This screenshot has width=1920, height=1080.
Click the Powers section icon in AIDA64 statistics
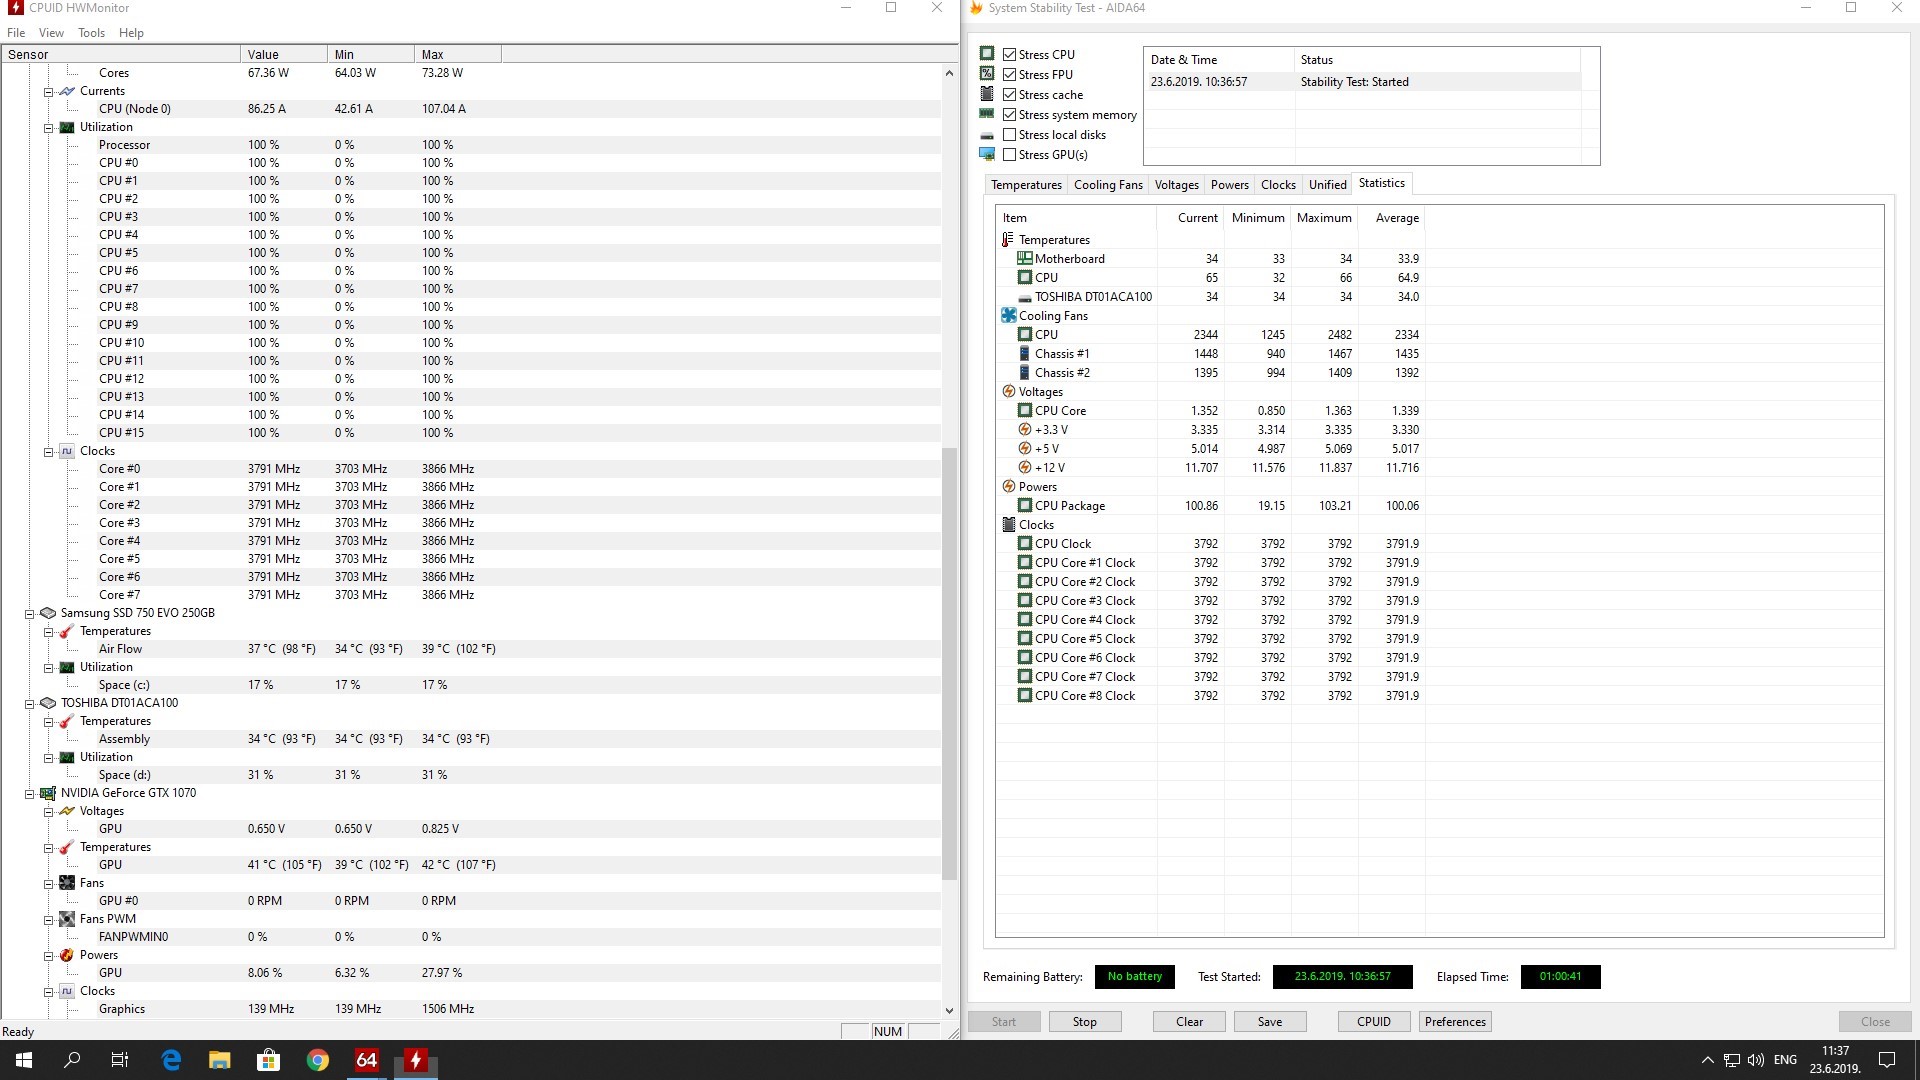point(1008,487)
